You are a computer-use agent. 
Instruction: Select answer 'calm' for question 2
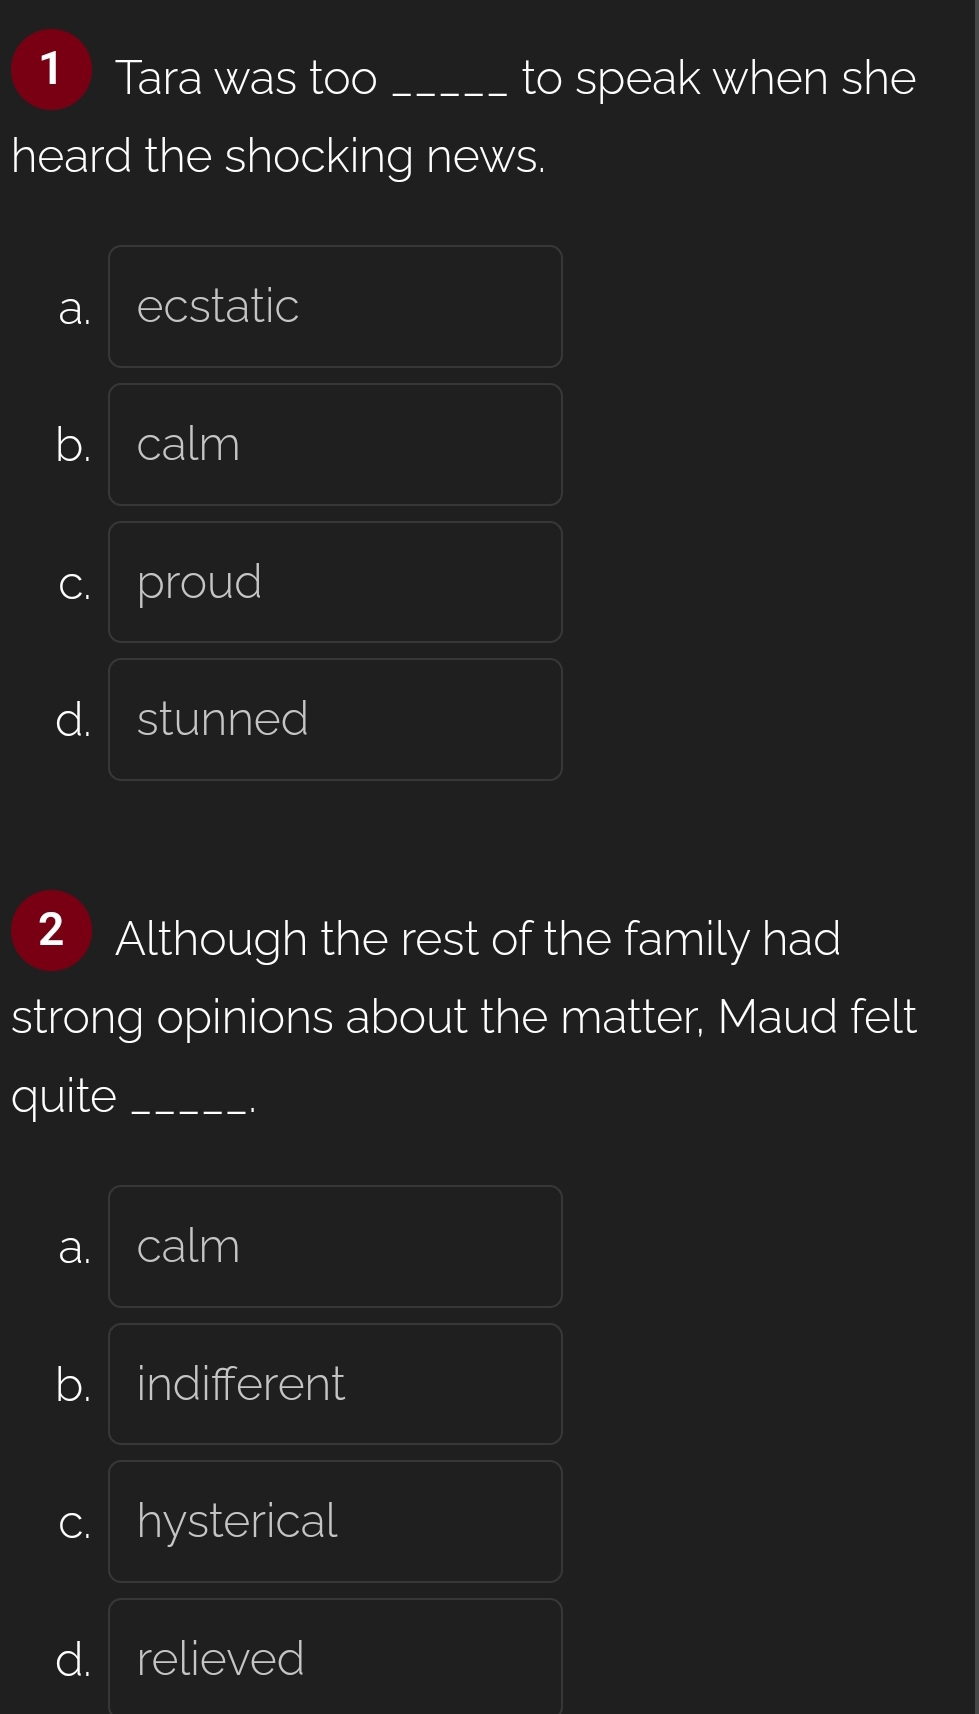pyautogui.click(x=335, y=1246)
